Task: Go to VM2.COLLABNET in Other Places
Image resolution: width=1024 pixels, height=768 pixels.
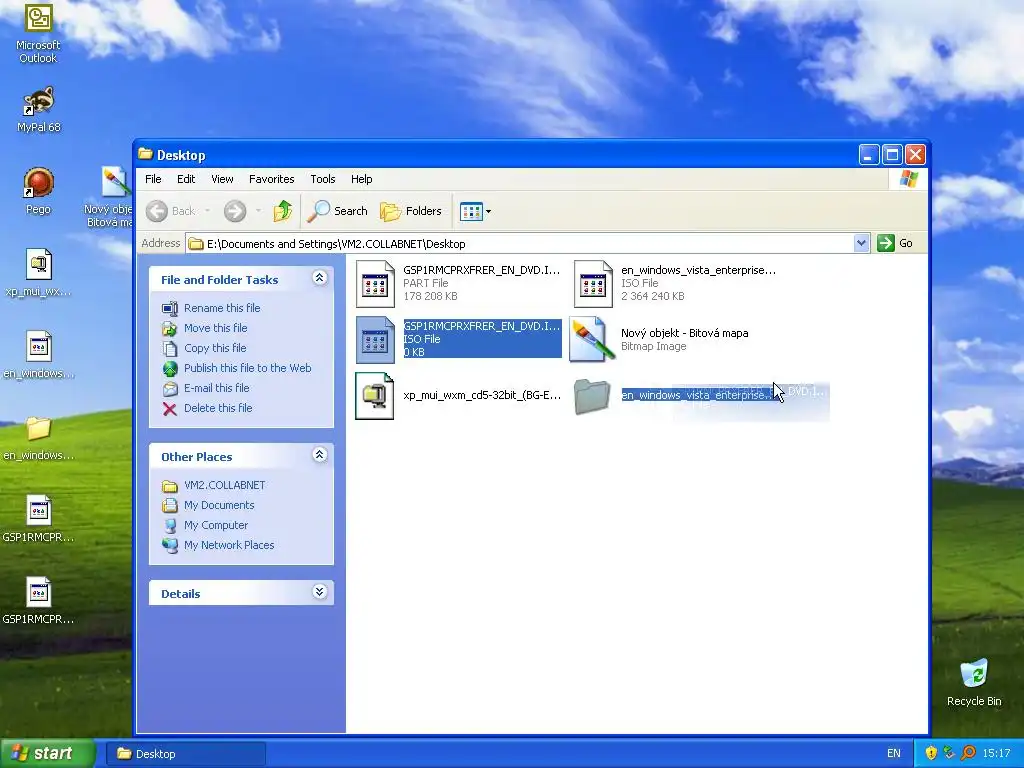Action: 225,485
